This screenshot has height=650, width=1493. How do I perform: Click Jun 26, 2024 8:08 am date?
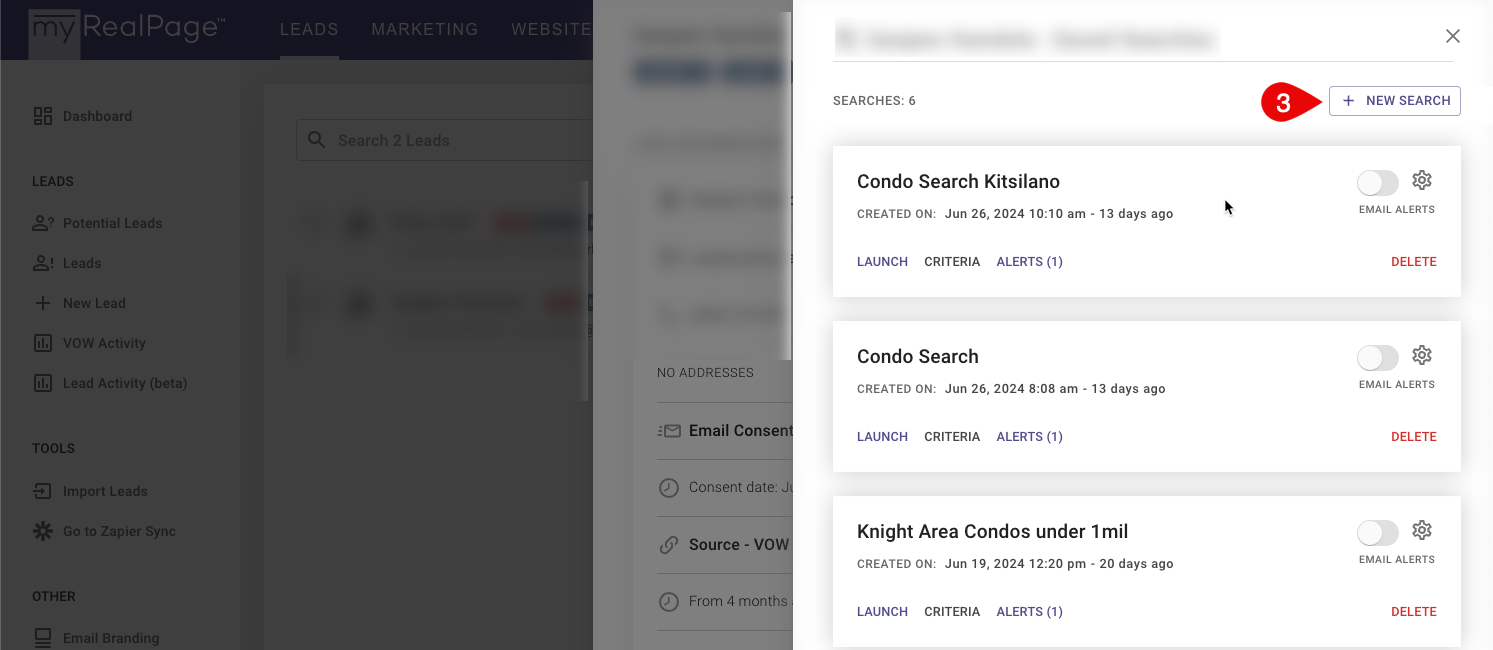coord(1009,389)
